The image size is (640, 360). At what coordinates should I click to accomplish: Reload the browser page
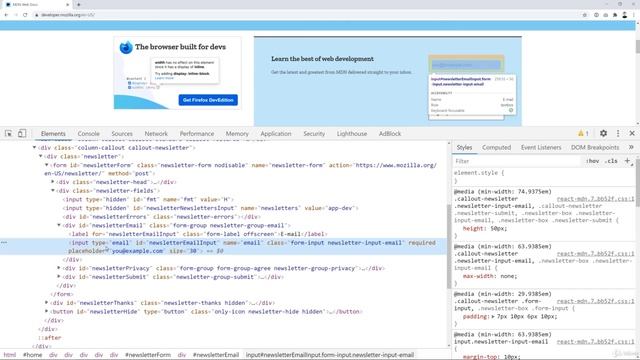[x=25, y=15]
